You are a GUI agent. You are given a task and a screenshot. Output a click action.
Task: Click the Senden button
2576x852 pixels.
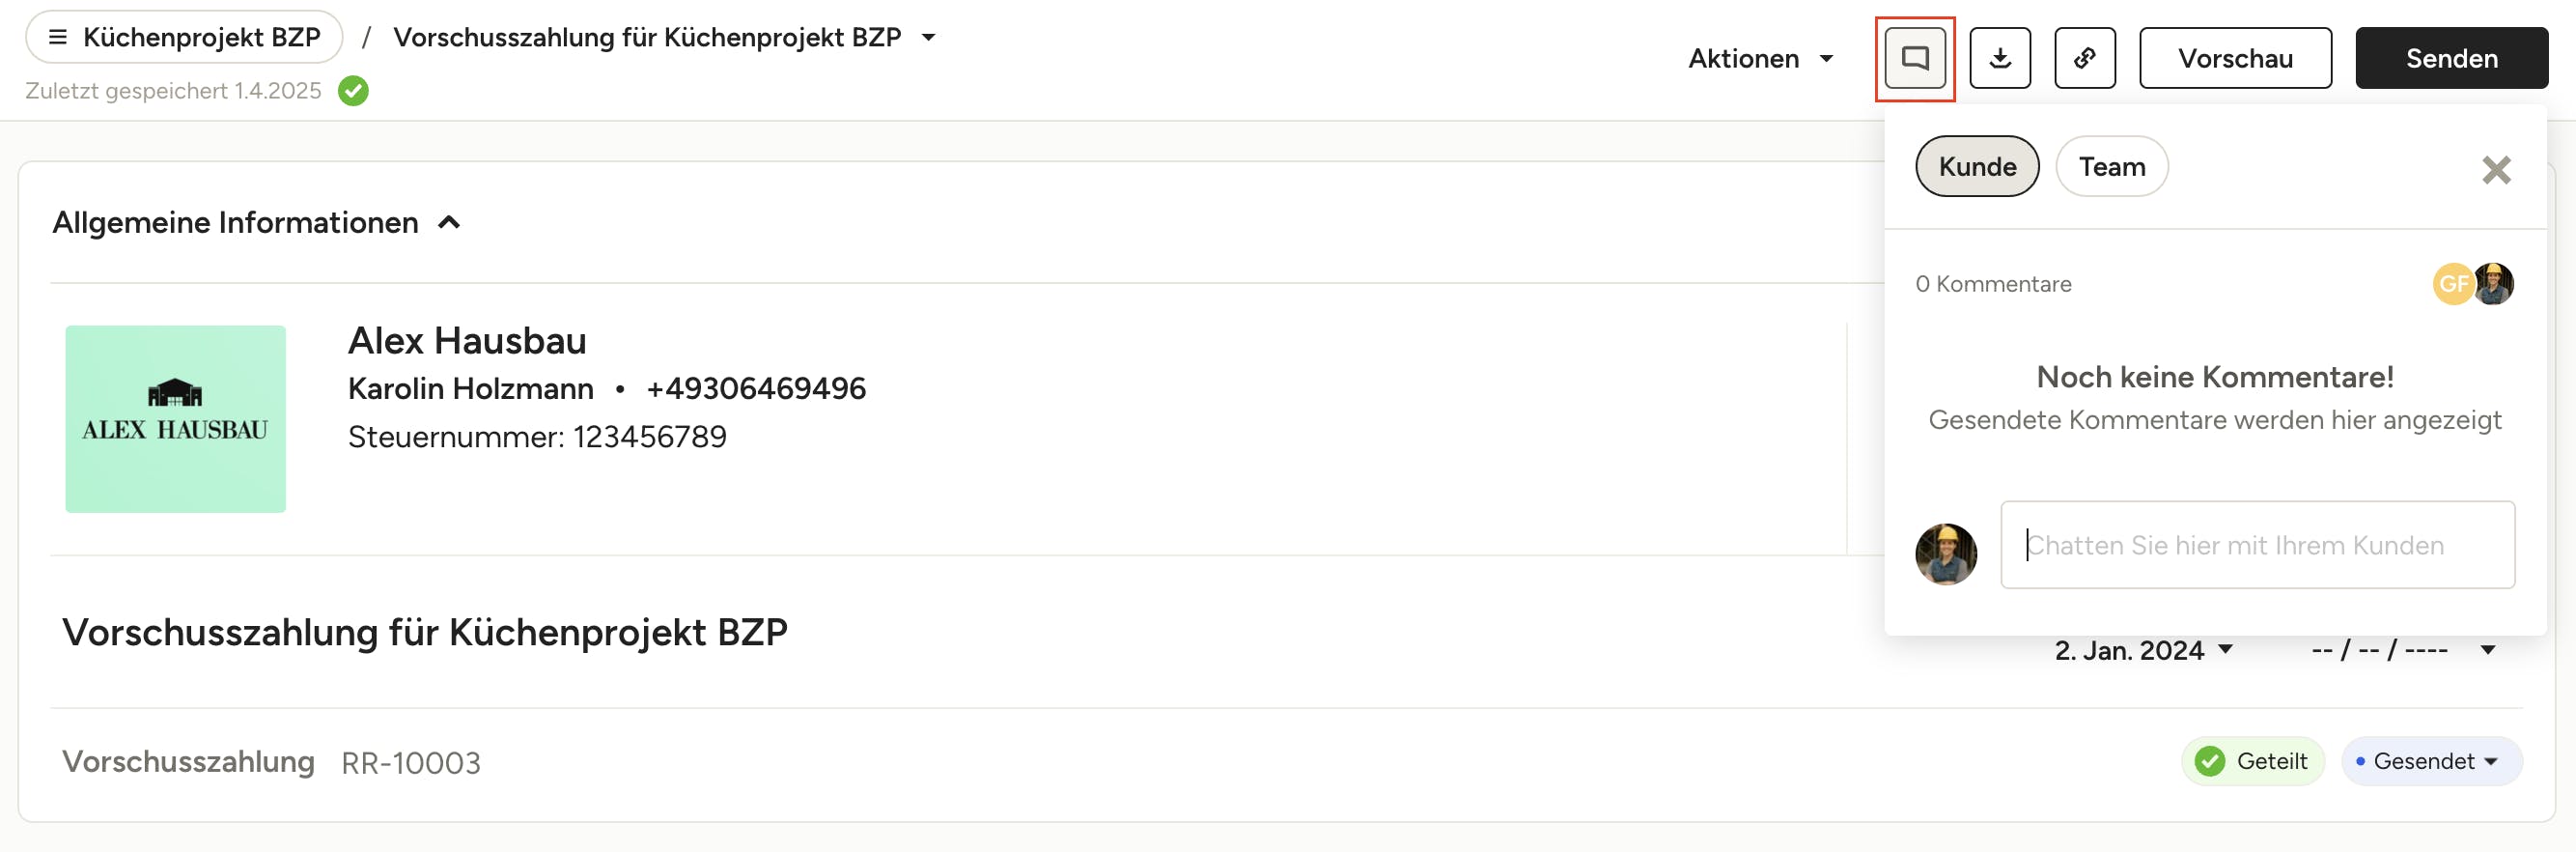[x=2450, y=59]
